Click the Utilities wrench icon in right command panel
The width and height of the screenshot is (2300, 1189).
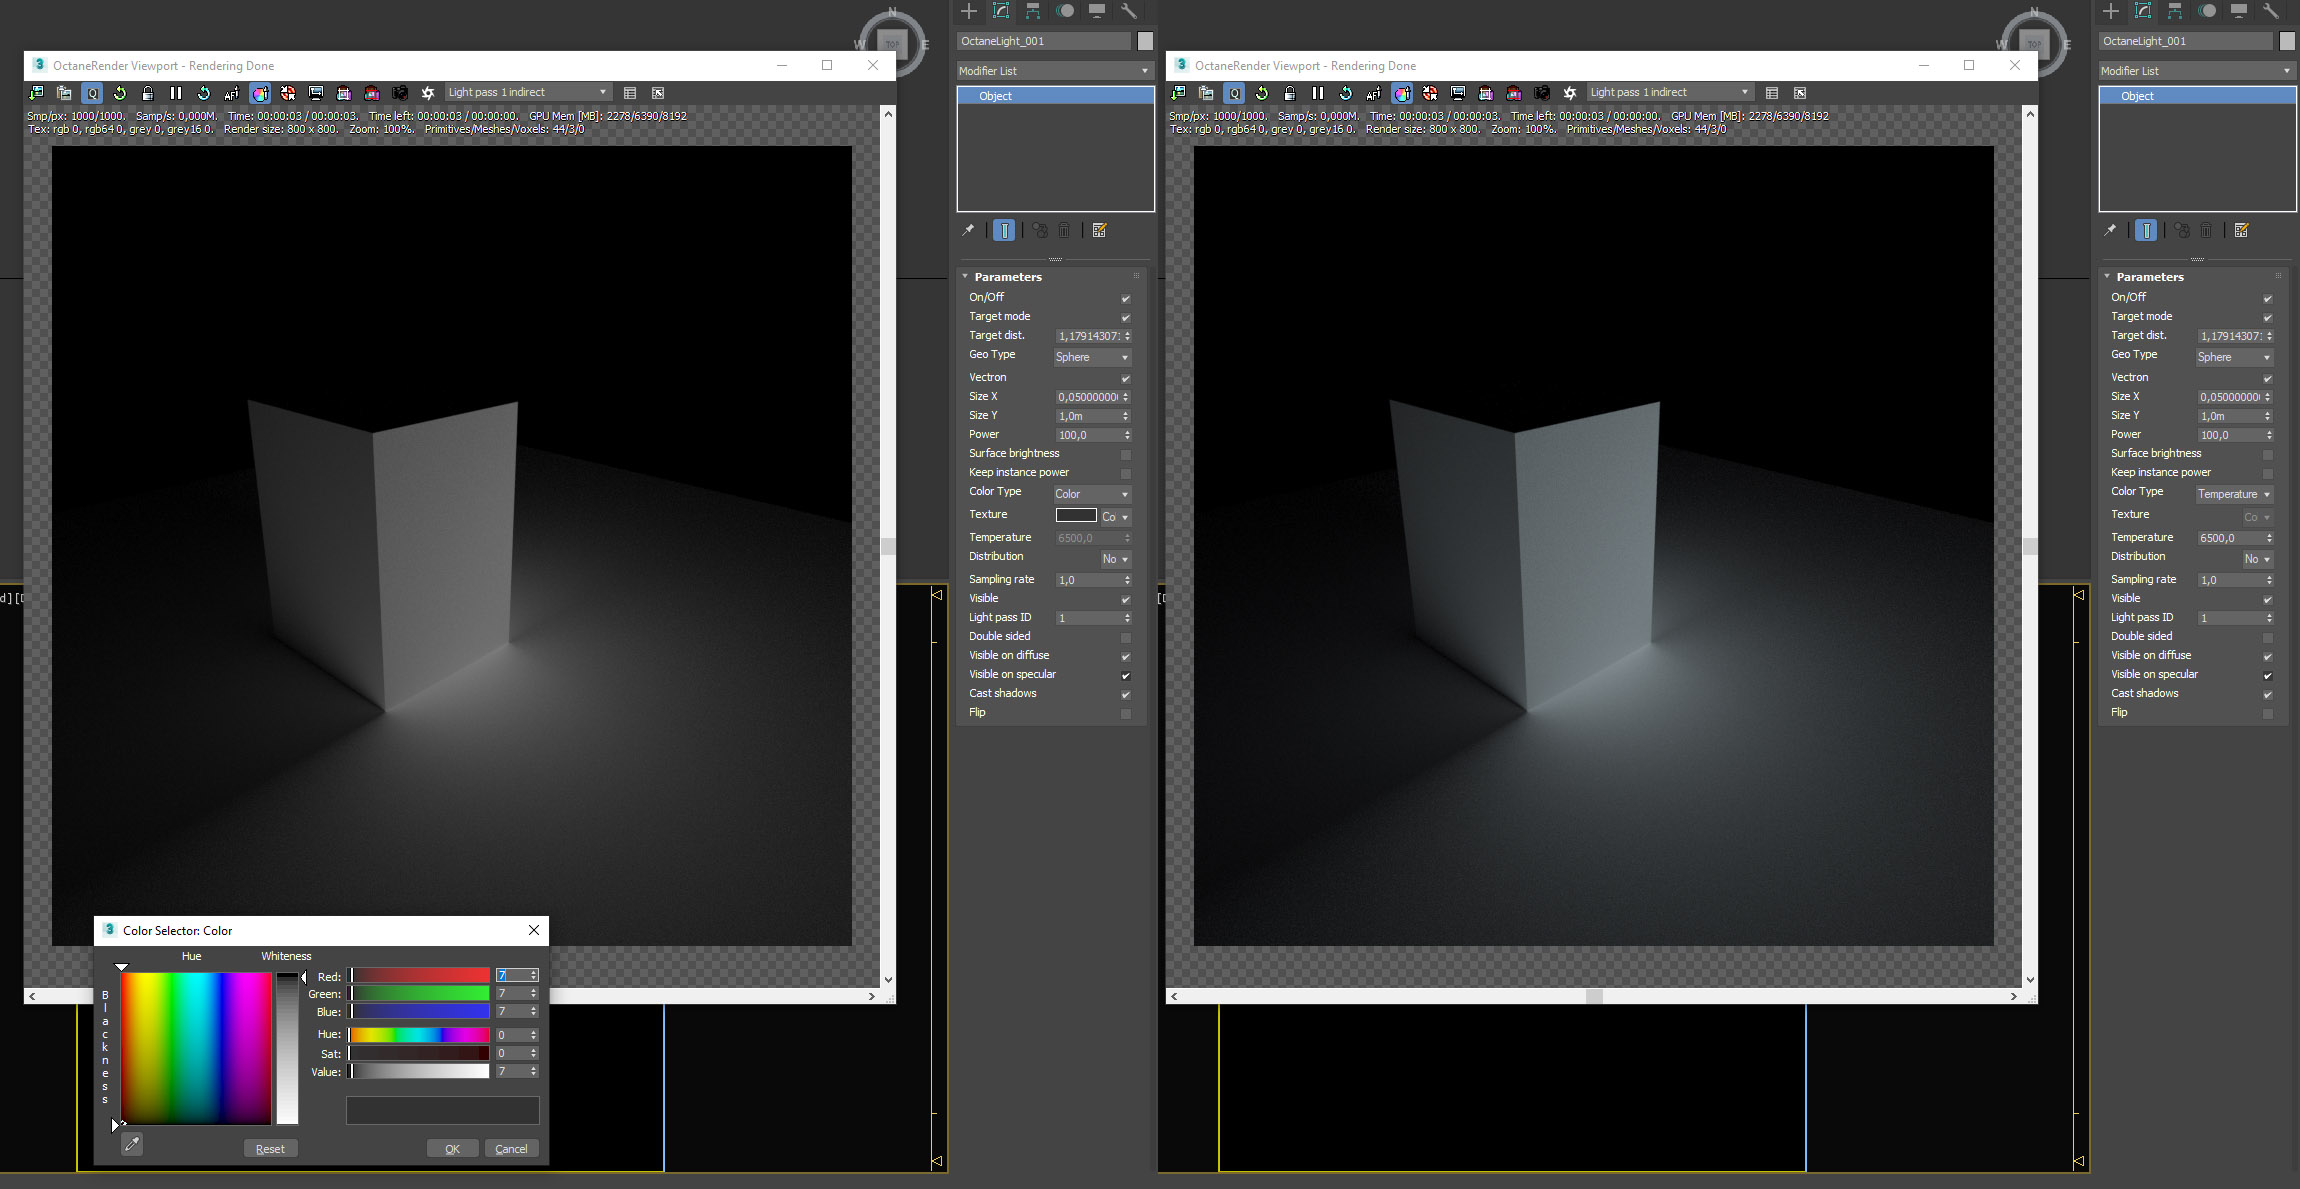click(2271, 11)
